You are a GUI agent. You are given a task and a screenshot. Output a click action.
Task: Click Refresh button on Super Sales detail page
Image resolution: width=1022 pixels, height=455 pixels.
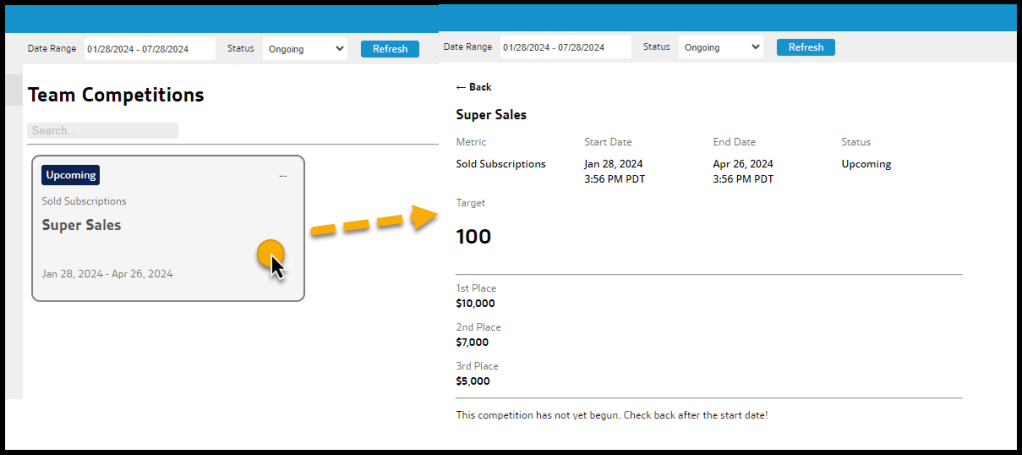[805, 47]
